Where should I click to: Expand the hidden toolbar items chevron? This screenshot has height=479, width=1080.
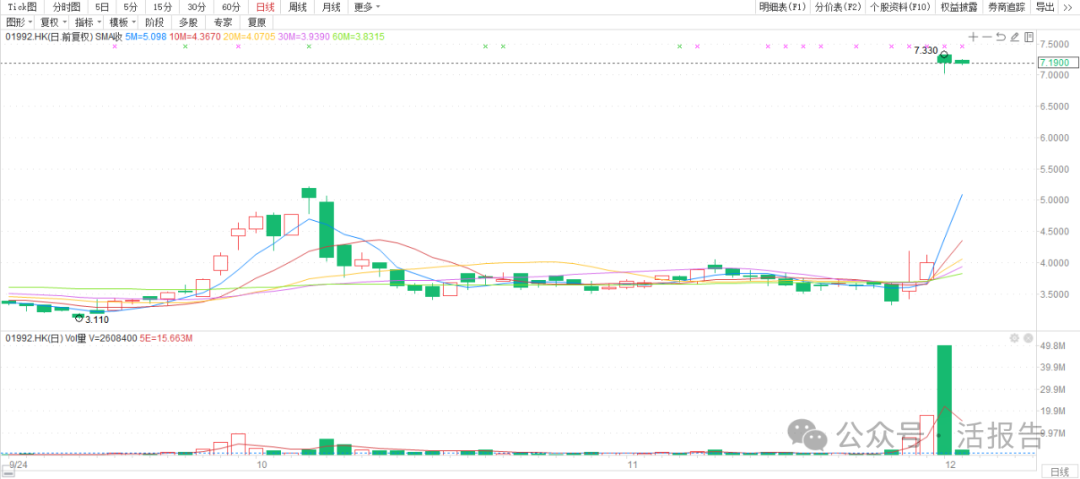point(1066,7)
